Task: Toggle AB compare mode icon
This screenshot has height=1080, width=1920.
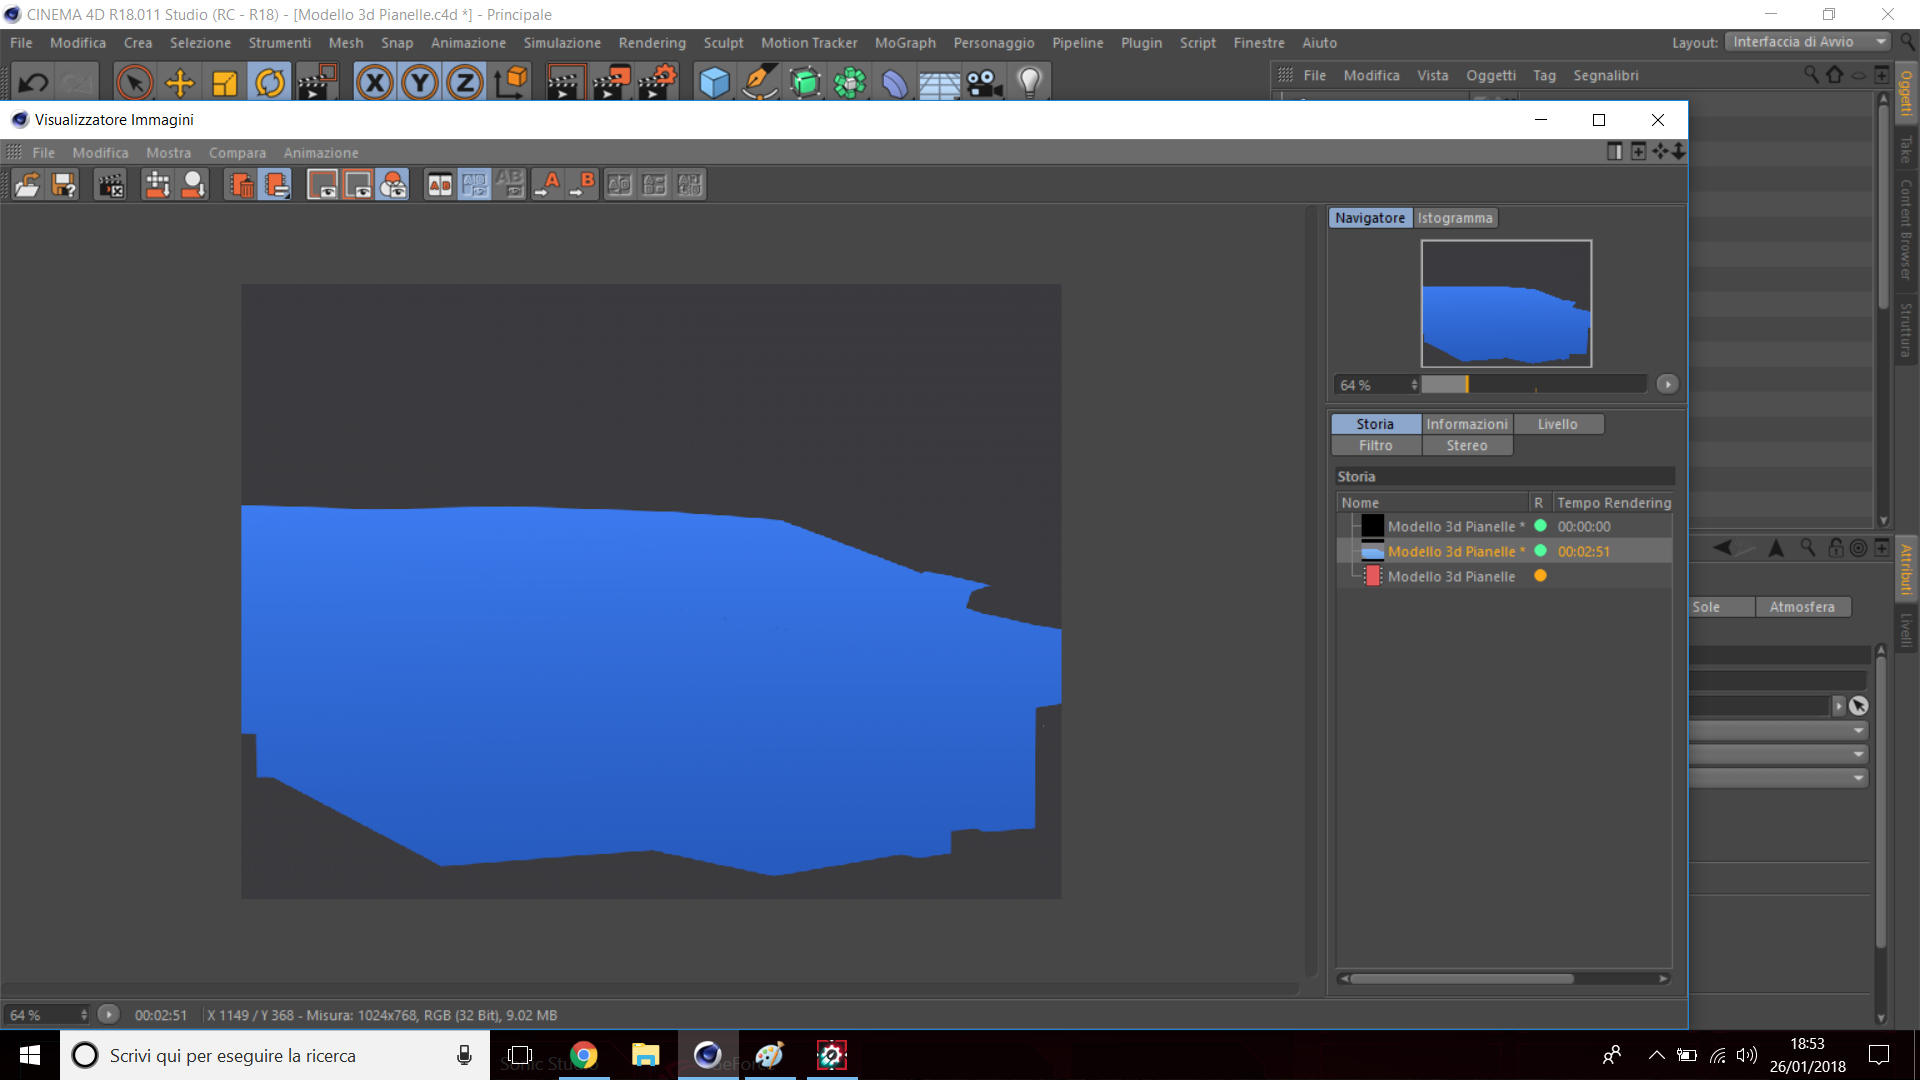Action: point(439,185)
